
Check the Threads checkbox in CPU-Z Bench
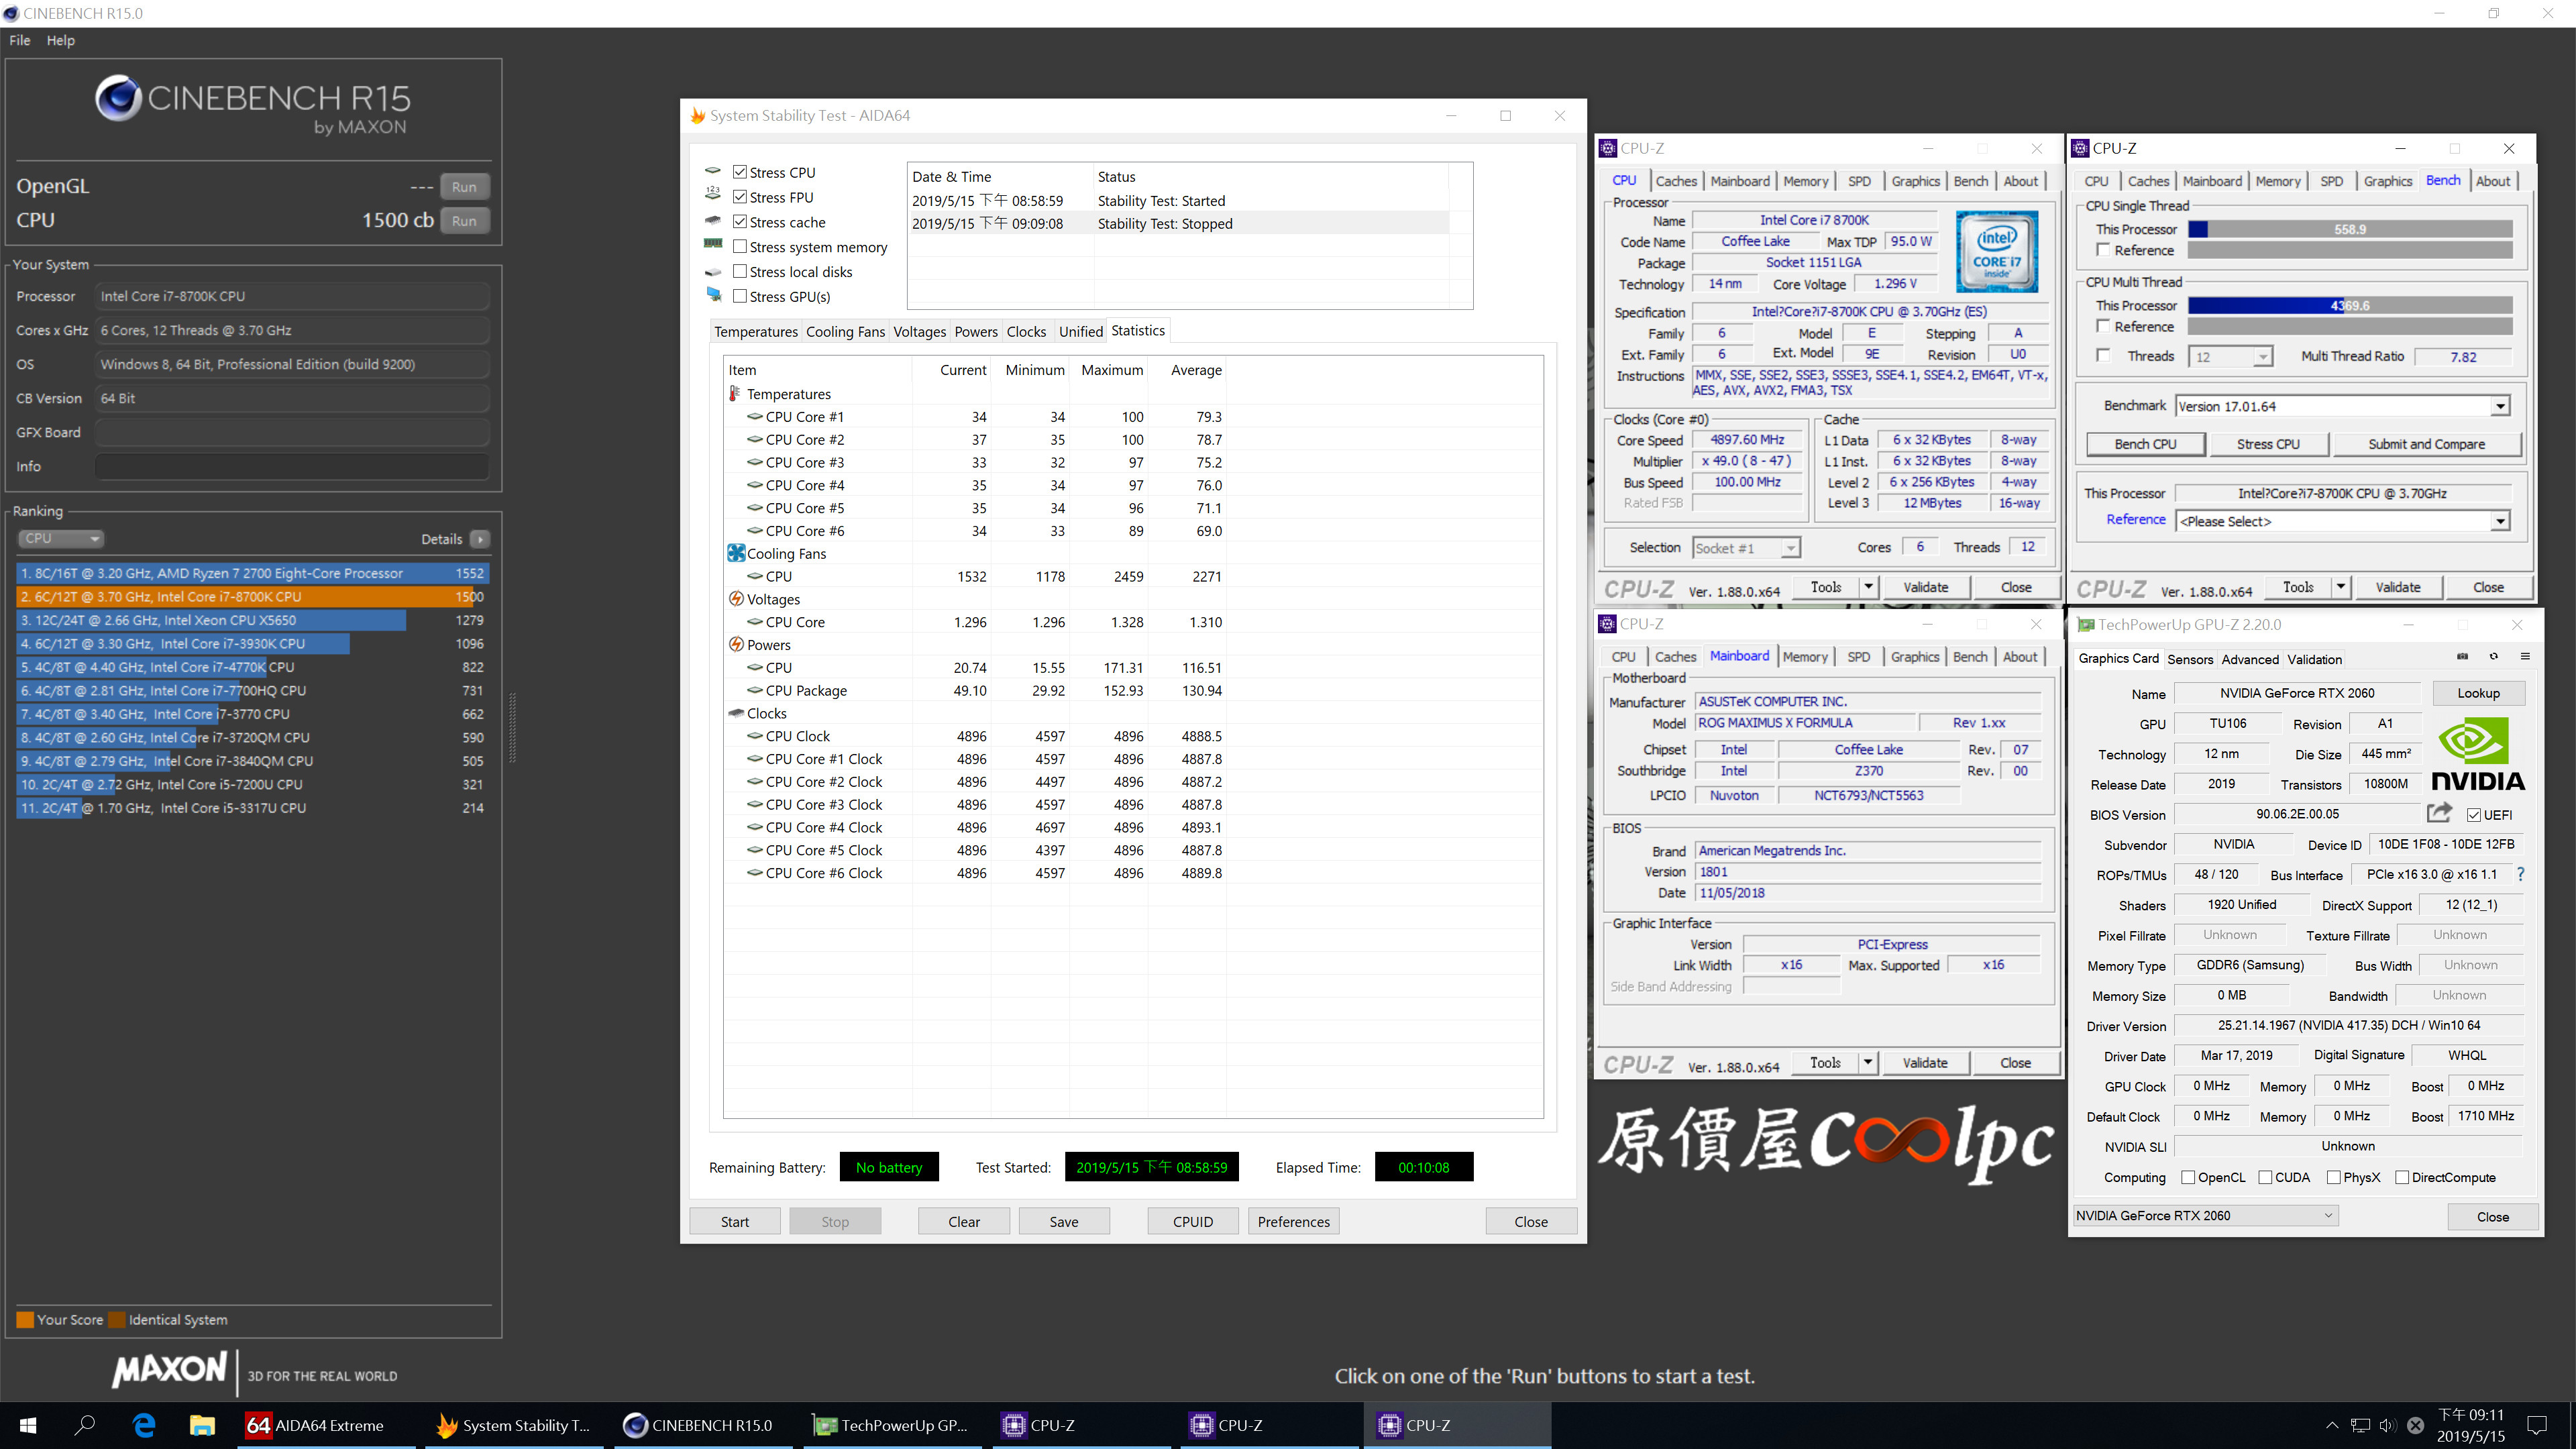2103,355
